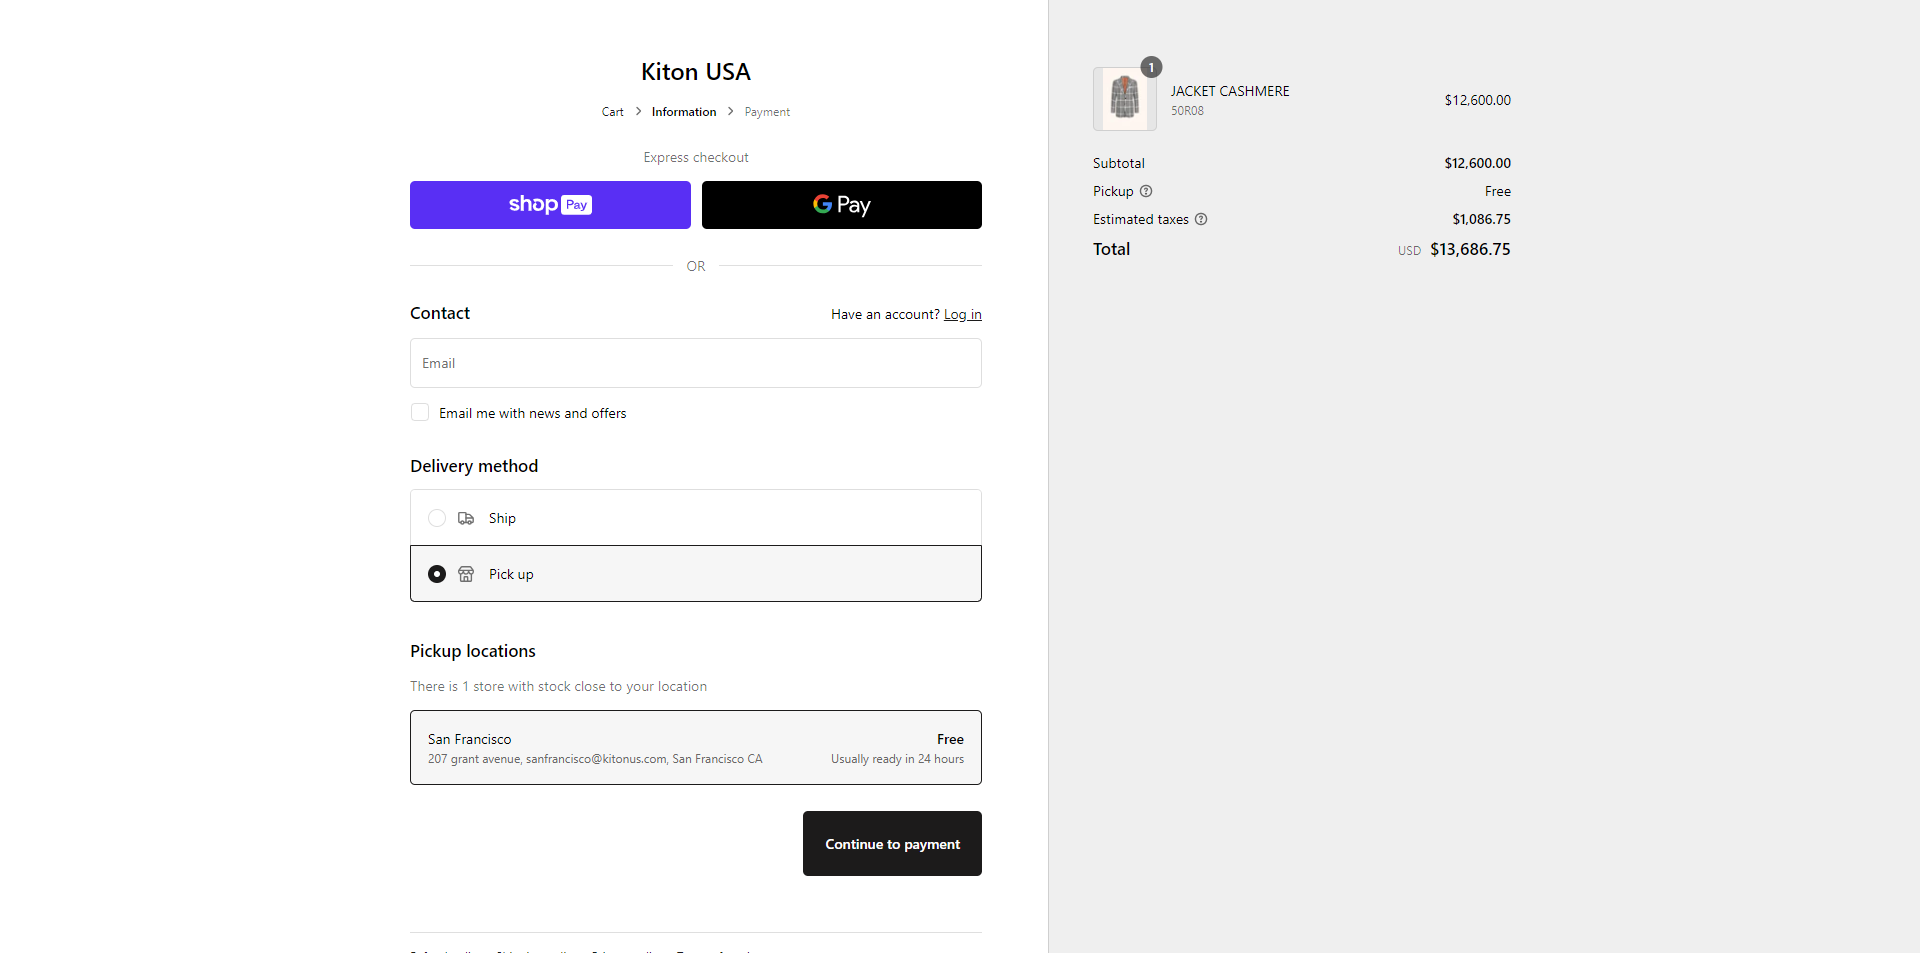Open the Information breadcrumb step

click(x=684, y=112)
